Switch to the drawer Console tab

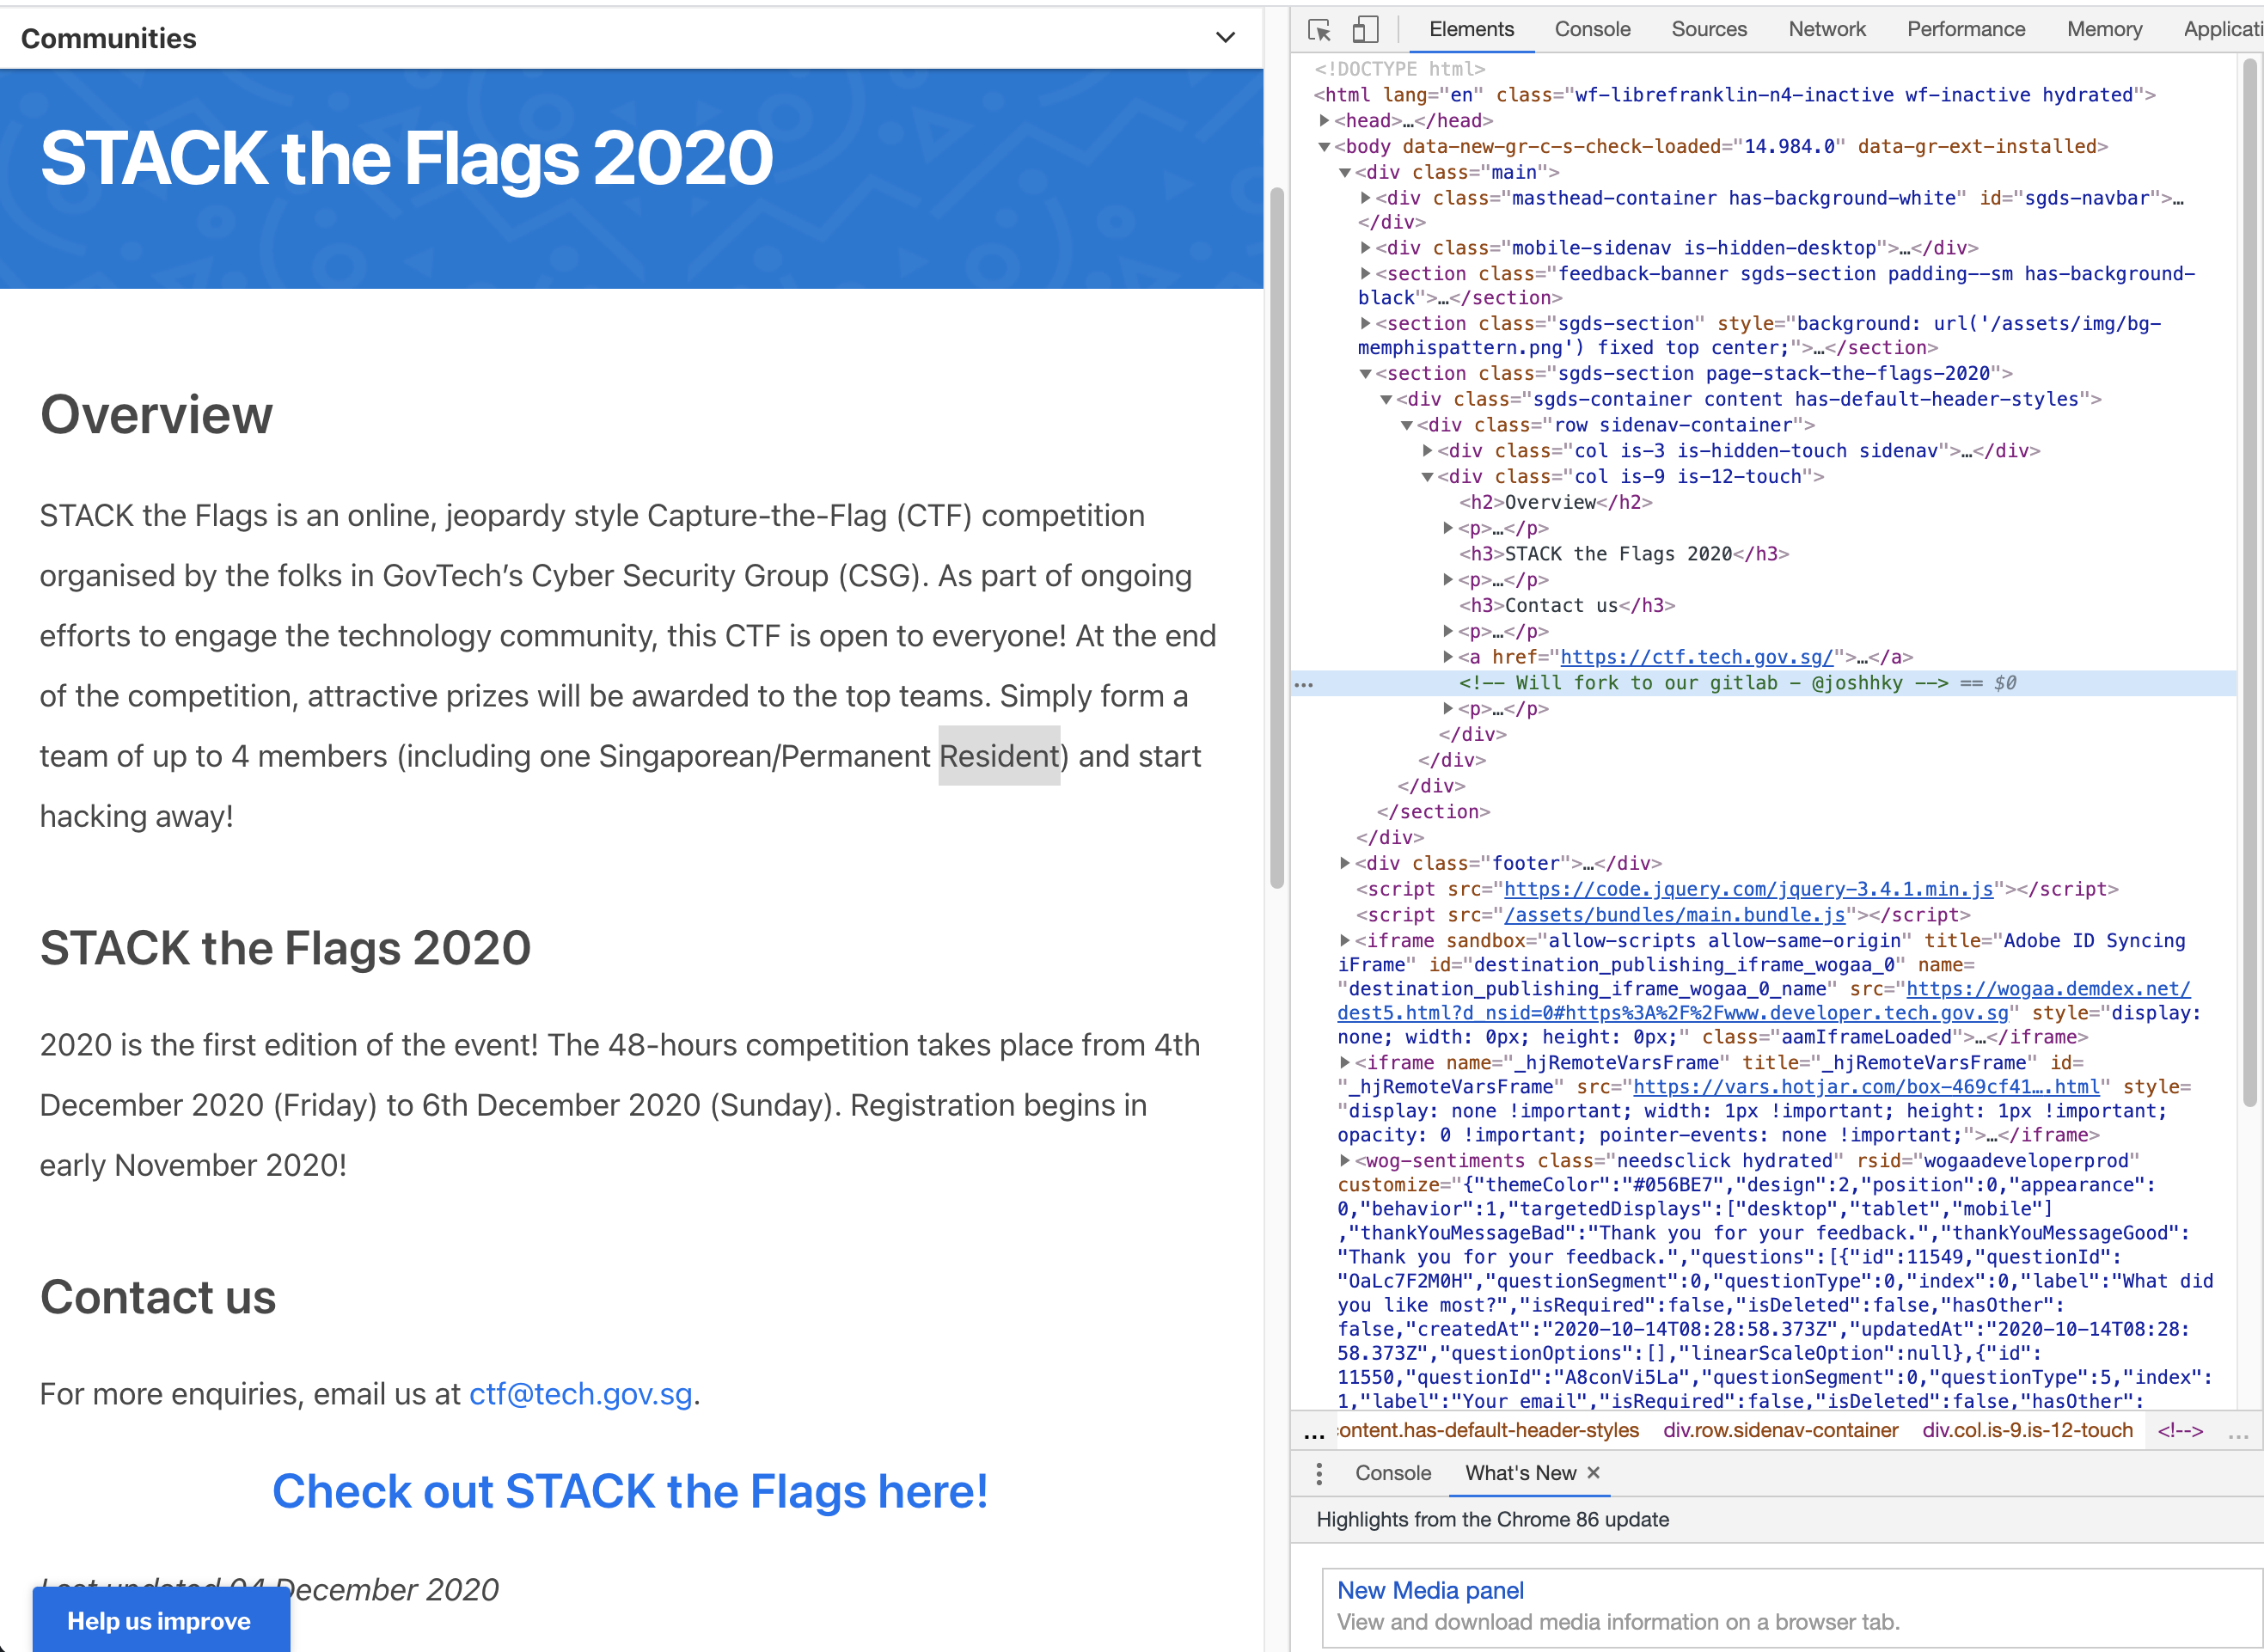click(1393, 1473)
